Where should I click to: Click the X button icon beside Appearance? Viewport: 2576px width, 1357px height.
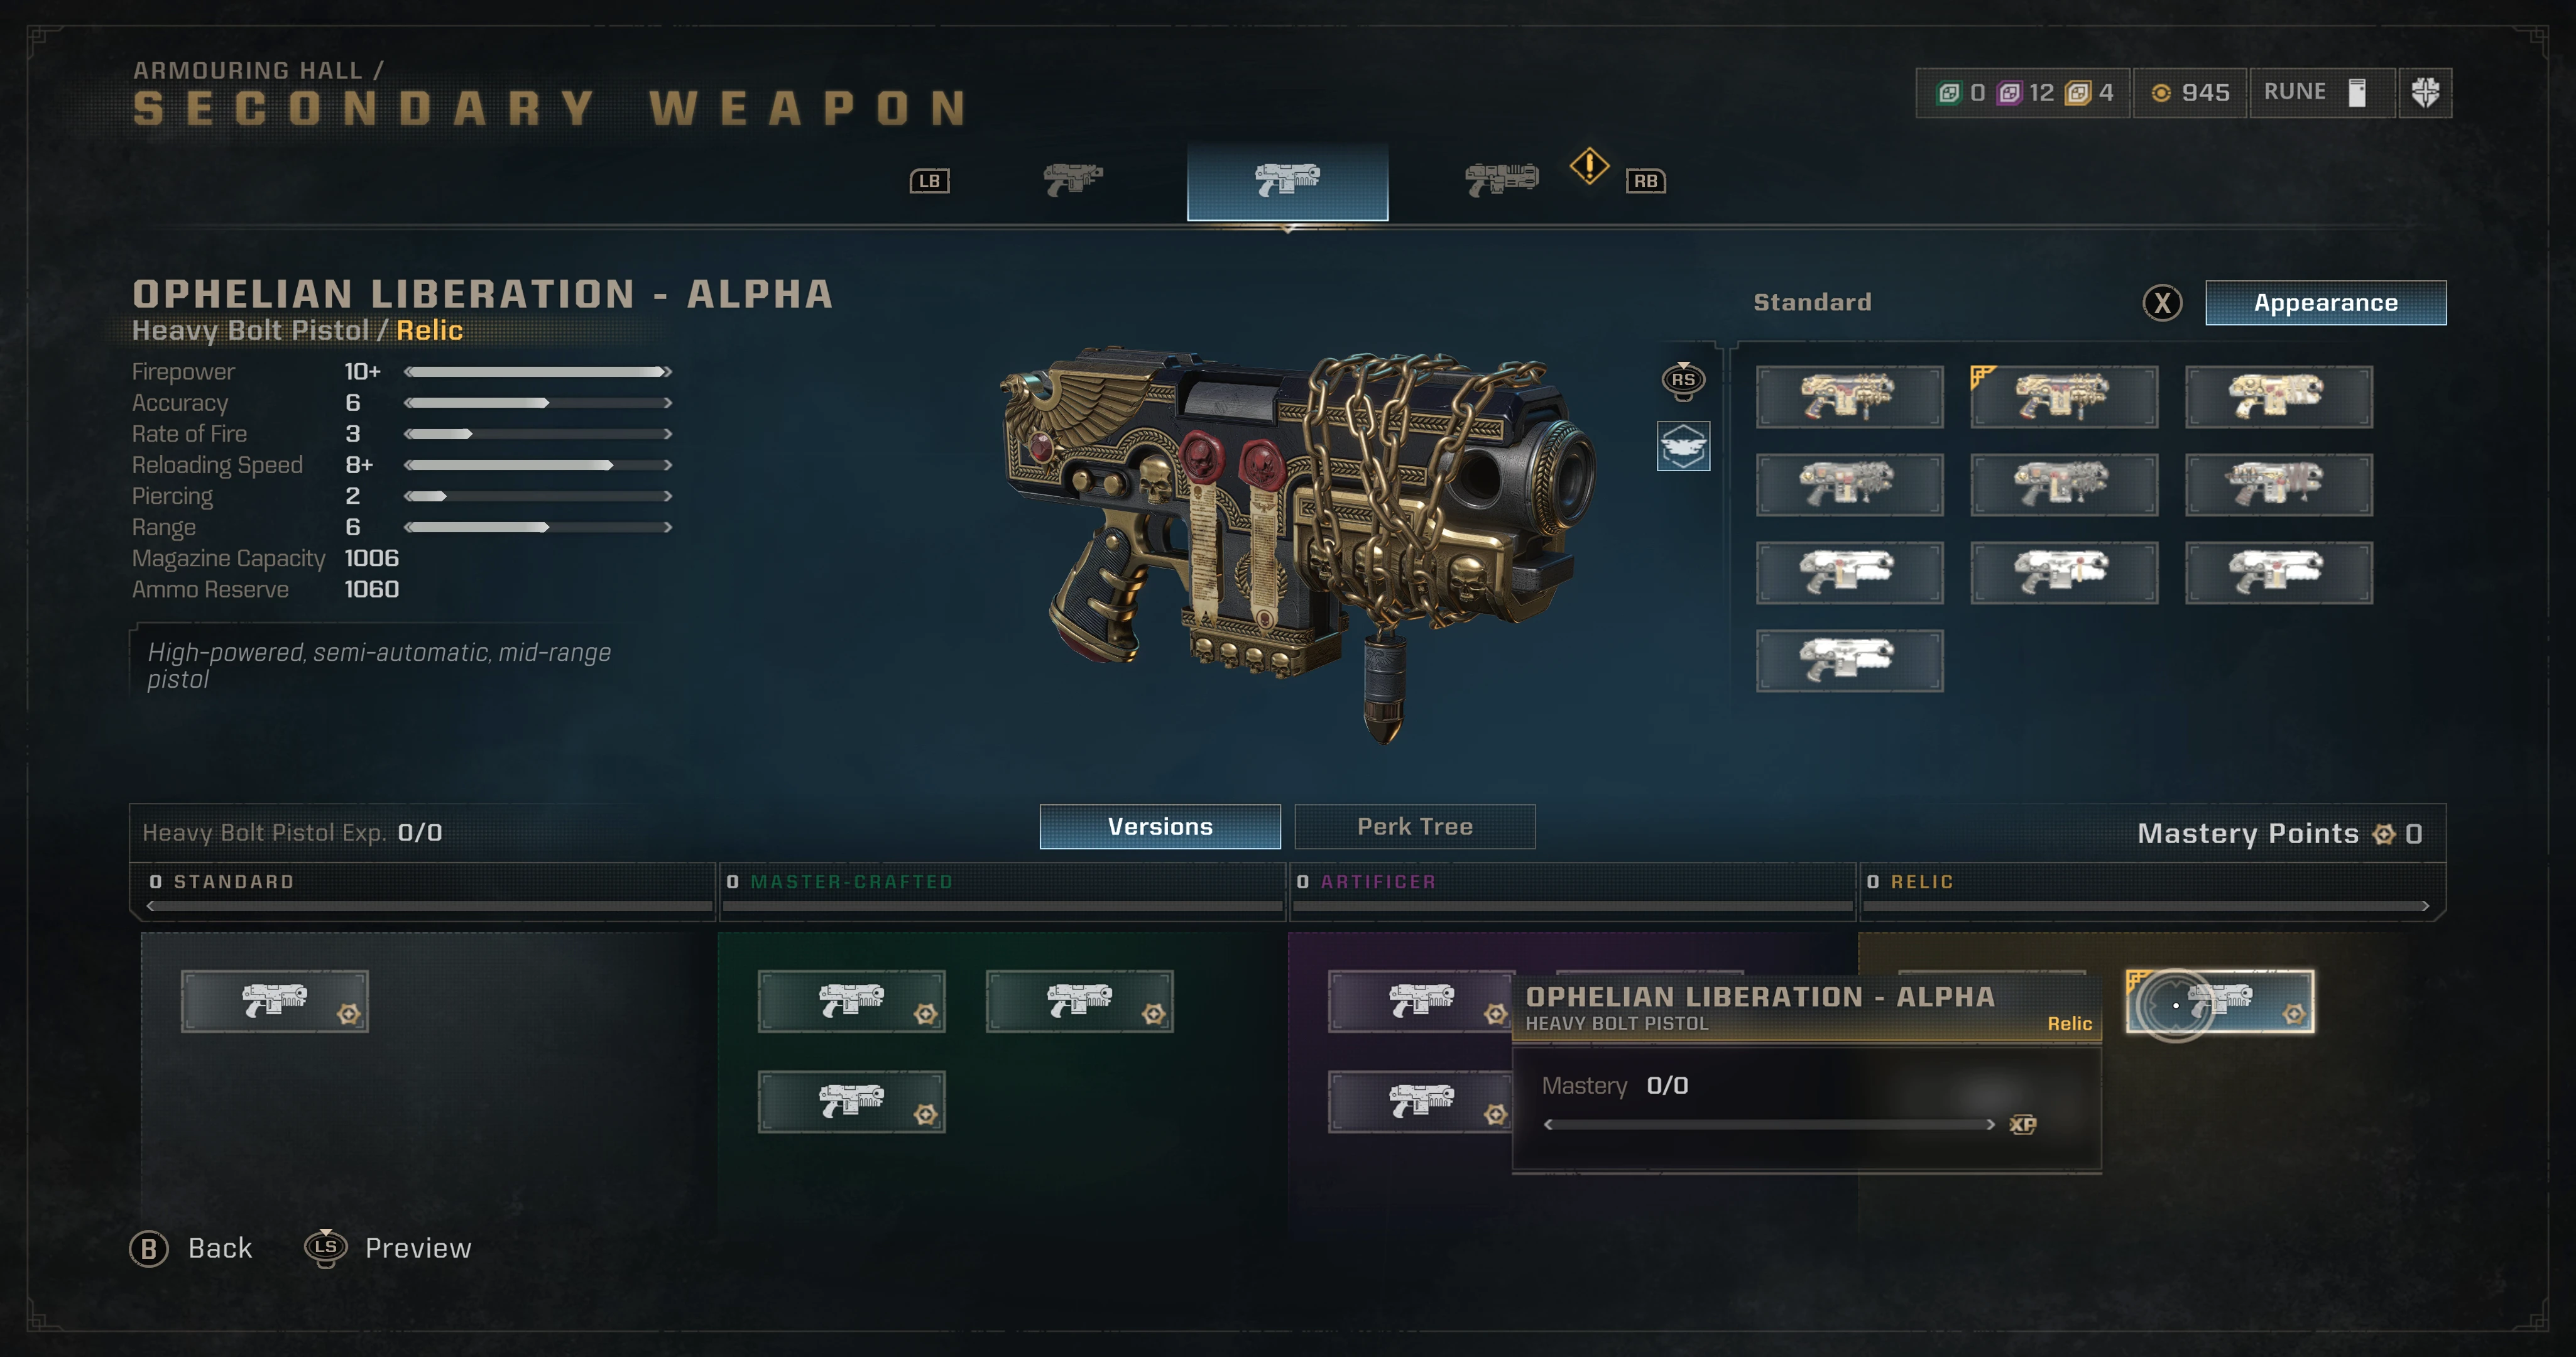[2162, 303]
